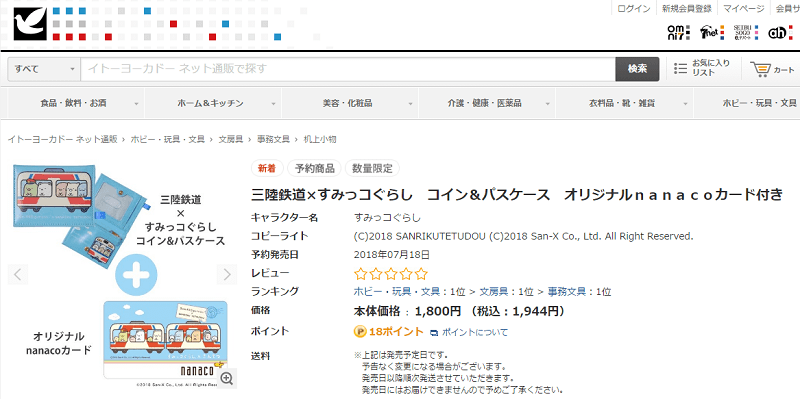800x399 pixels.
Task: Click the price 1,800円 text
Action: pyautogui.click(x=438, y=311)
